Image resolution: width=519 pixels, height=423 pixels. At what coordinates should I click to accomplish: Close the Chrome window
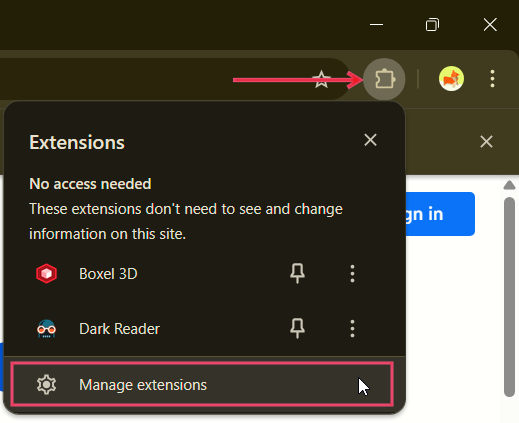(490, 25)
